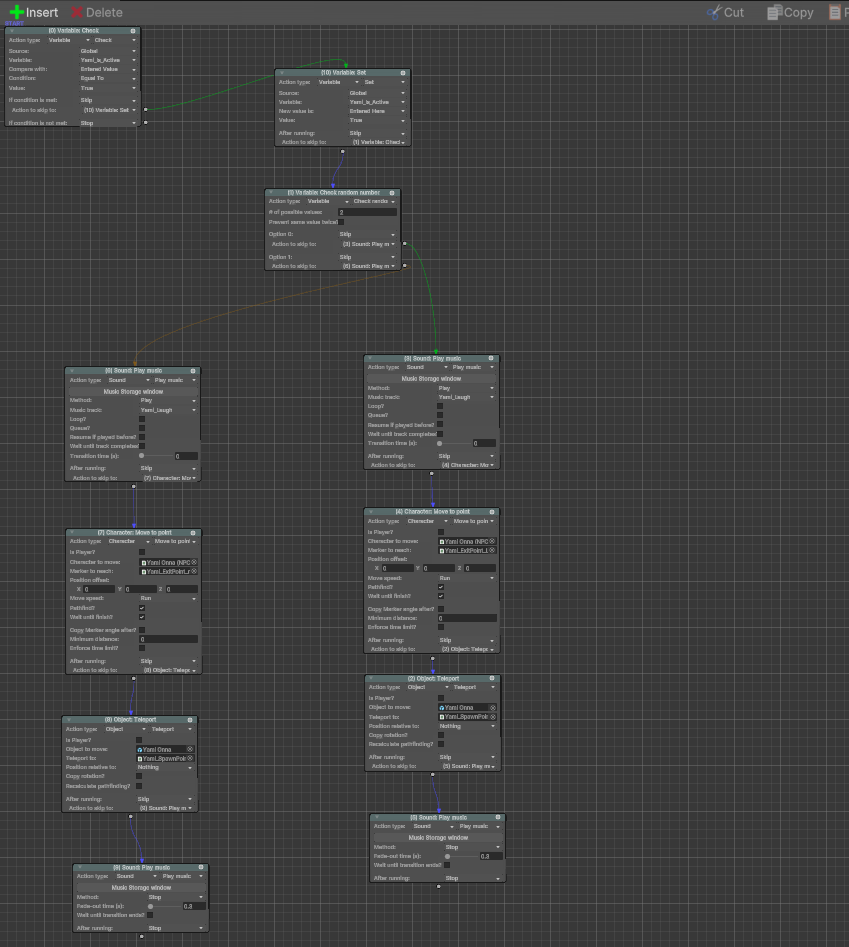Open Music Storage window in node (3)
The width and height of the screenshot is (849, 947).
tap(431, 379)
